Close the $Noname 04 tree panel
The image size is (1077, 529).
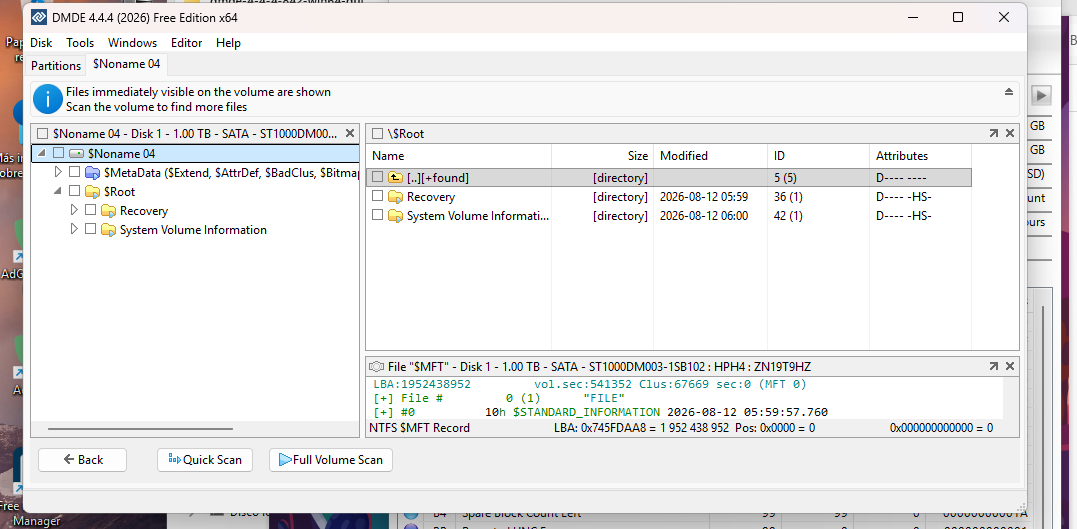(350, 133)
